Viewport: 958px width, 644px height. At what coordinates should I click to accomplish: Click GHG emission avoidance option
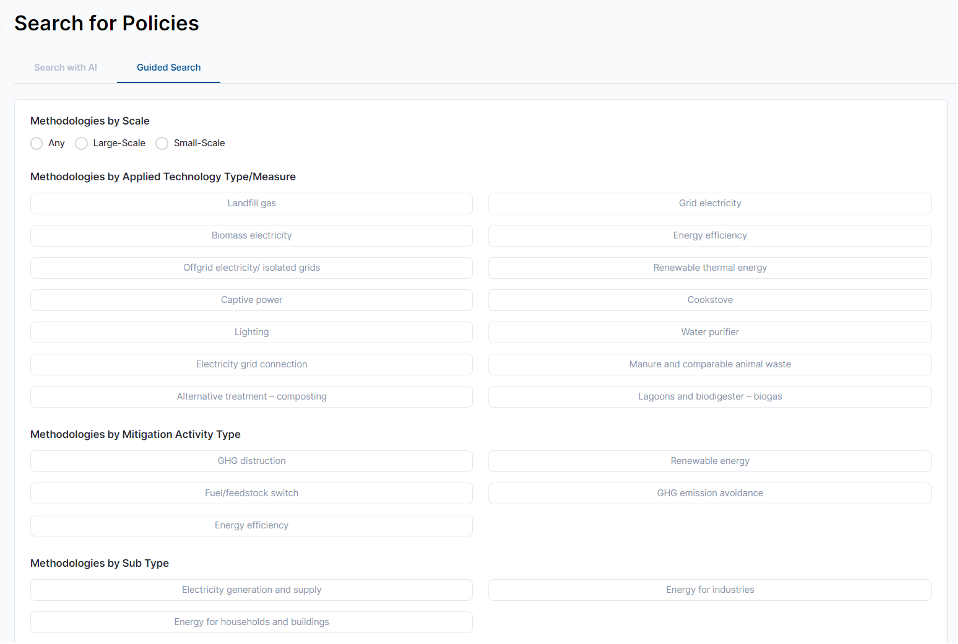(709, 493)
